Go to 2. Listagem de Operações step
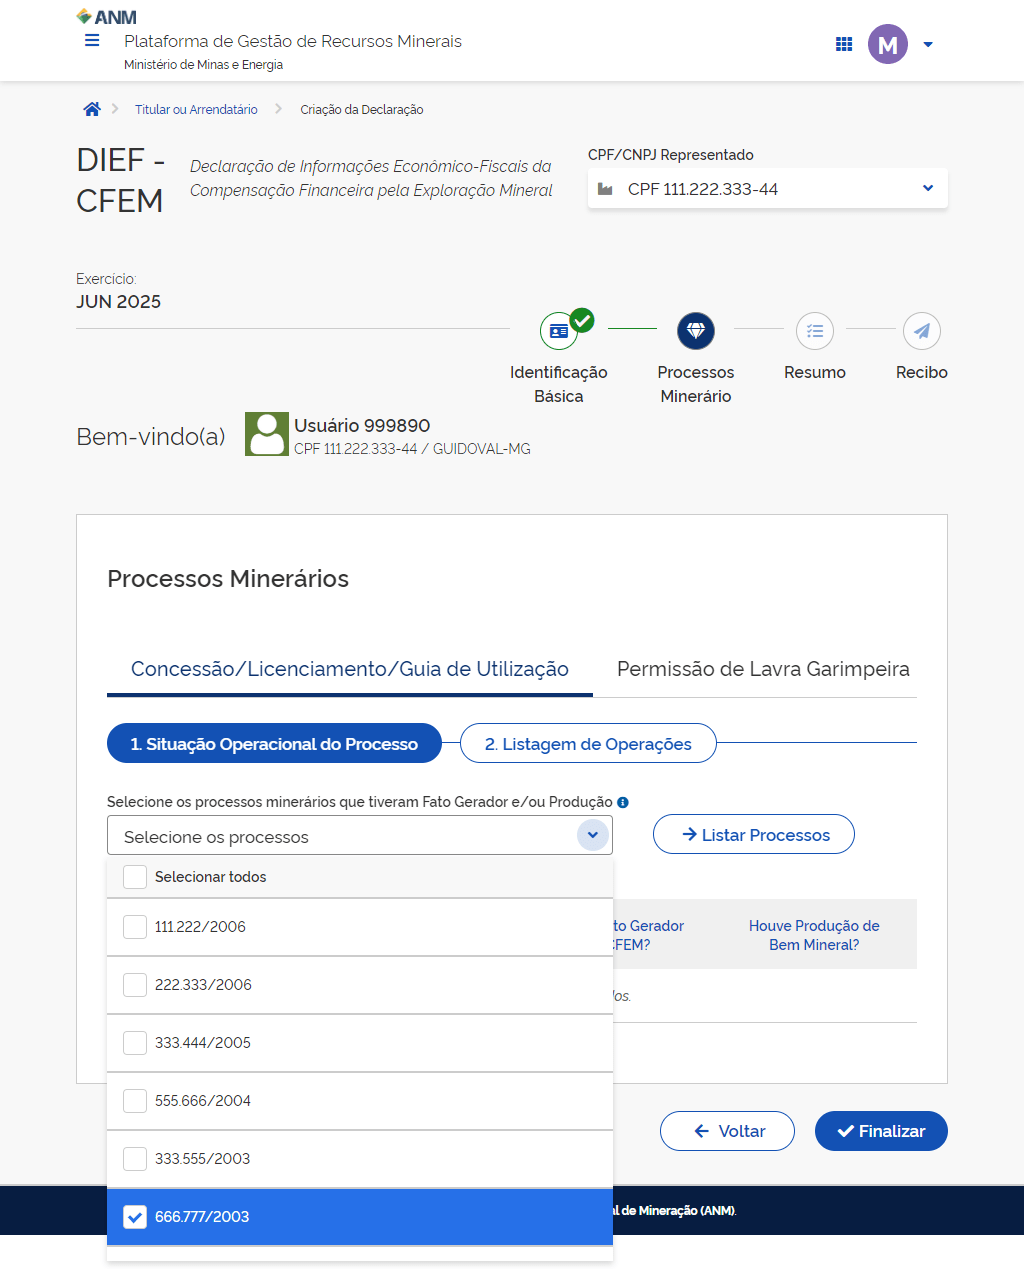Viewport: 1024px width, 1269px height. click(588, 744)
